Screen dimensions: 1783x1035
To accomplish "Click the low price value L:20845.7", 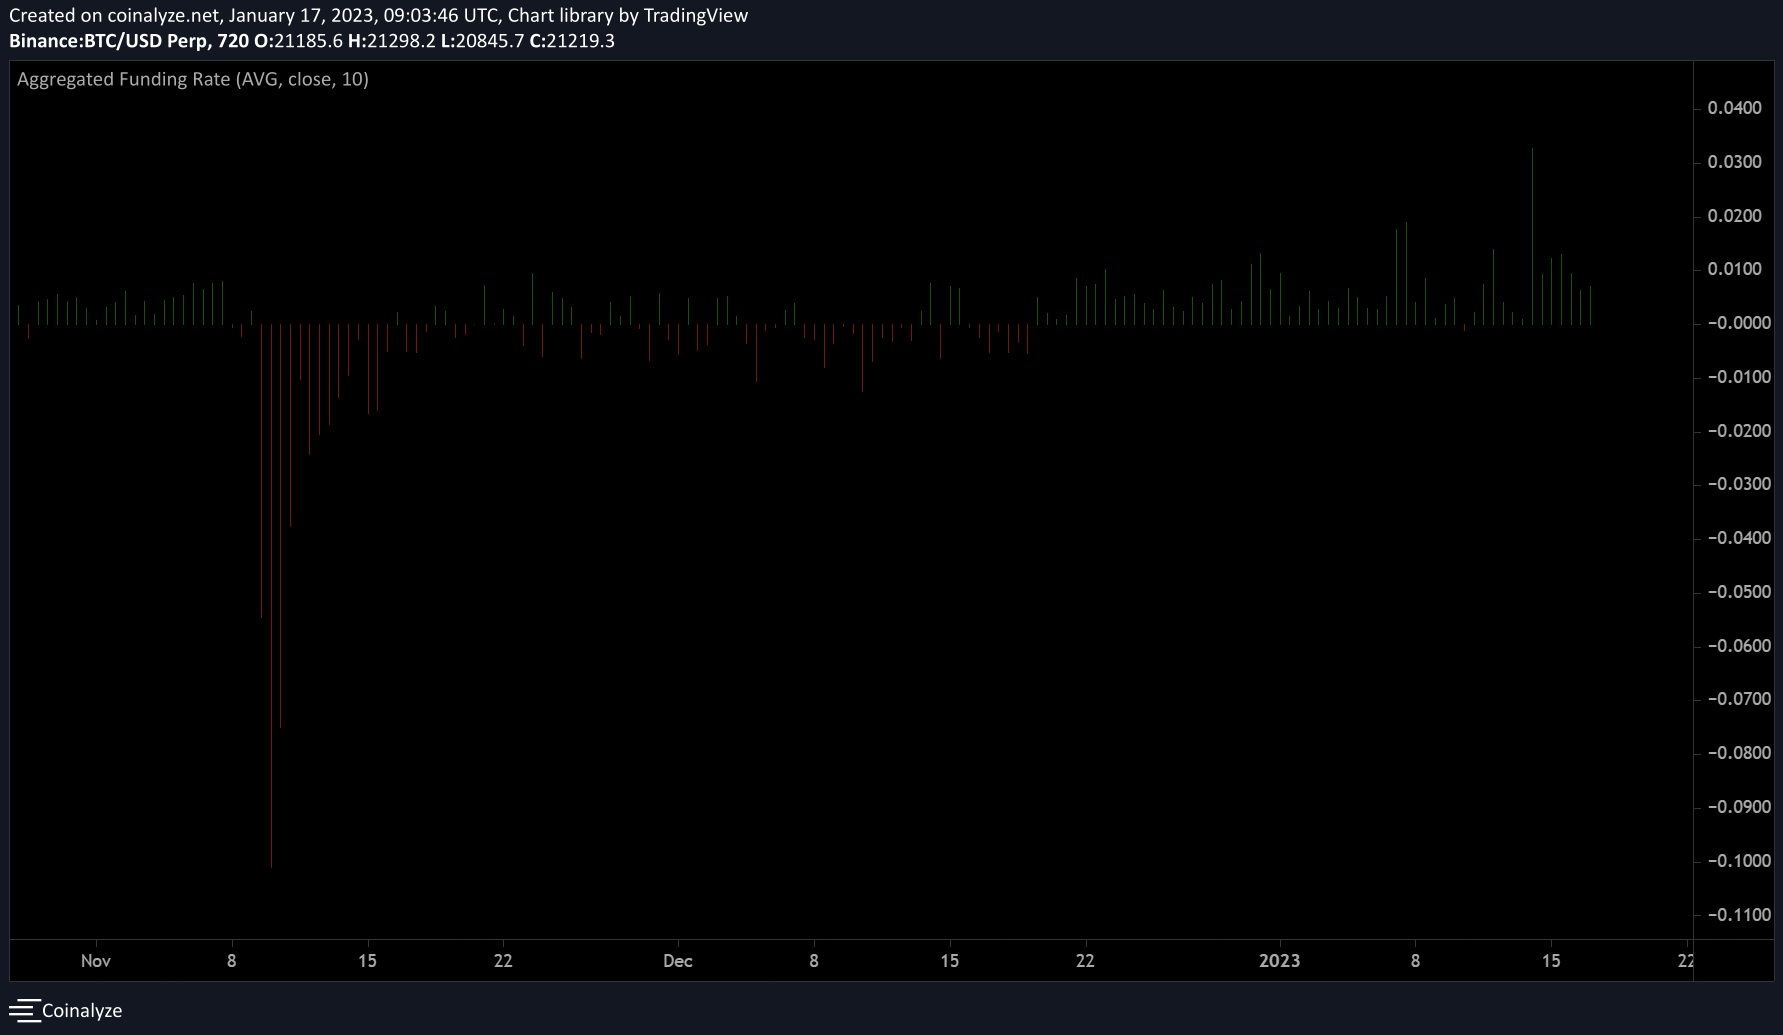I will (x=483, y=41).
